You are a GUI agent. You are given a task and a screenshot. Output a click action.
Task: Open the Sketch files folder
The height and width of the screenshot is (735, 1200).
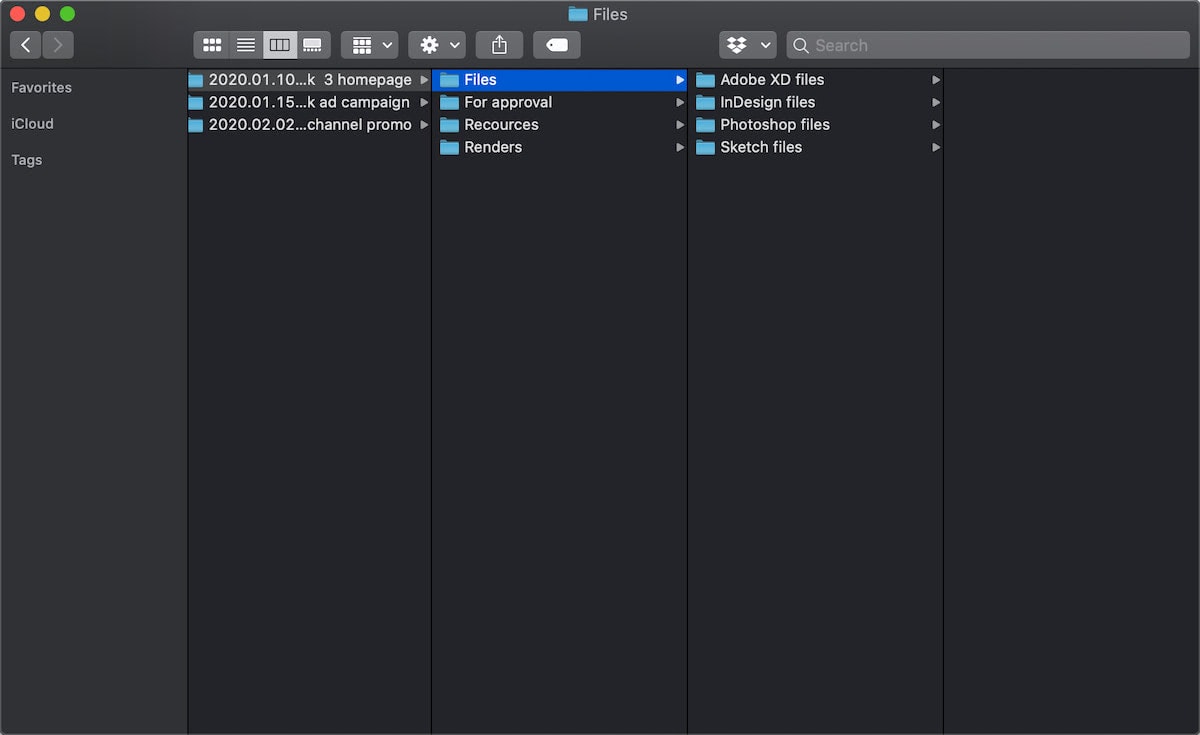[816, 147]
